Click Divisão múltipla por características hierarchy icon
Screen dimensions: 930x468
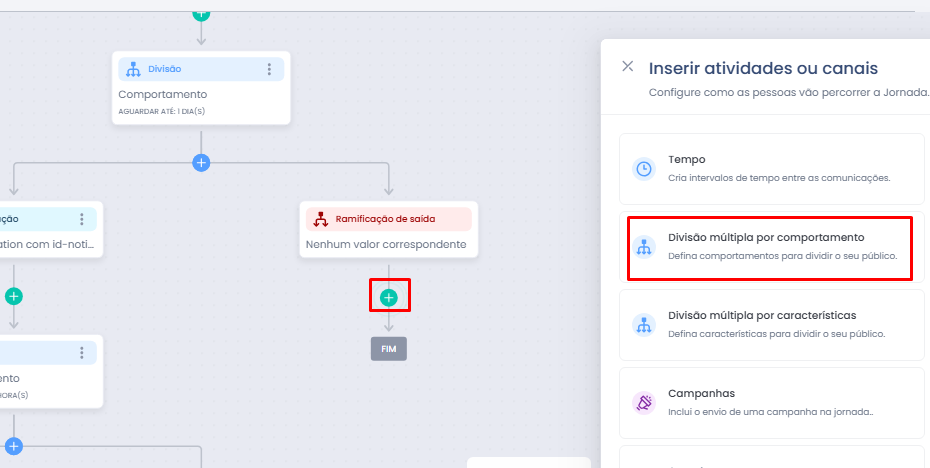[644, 324]
